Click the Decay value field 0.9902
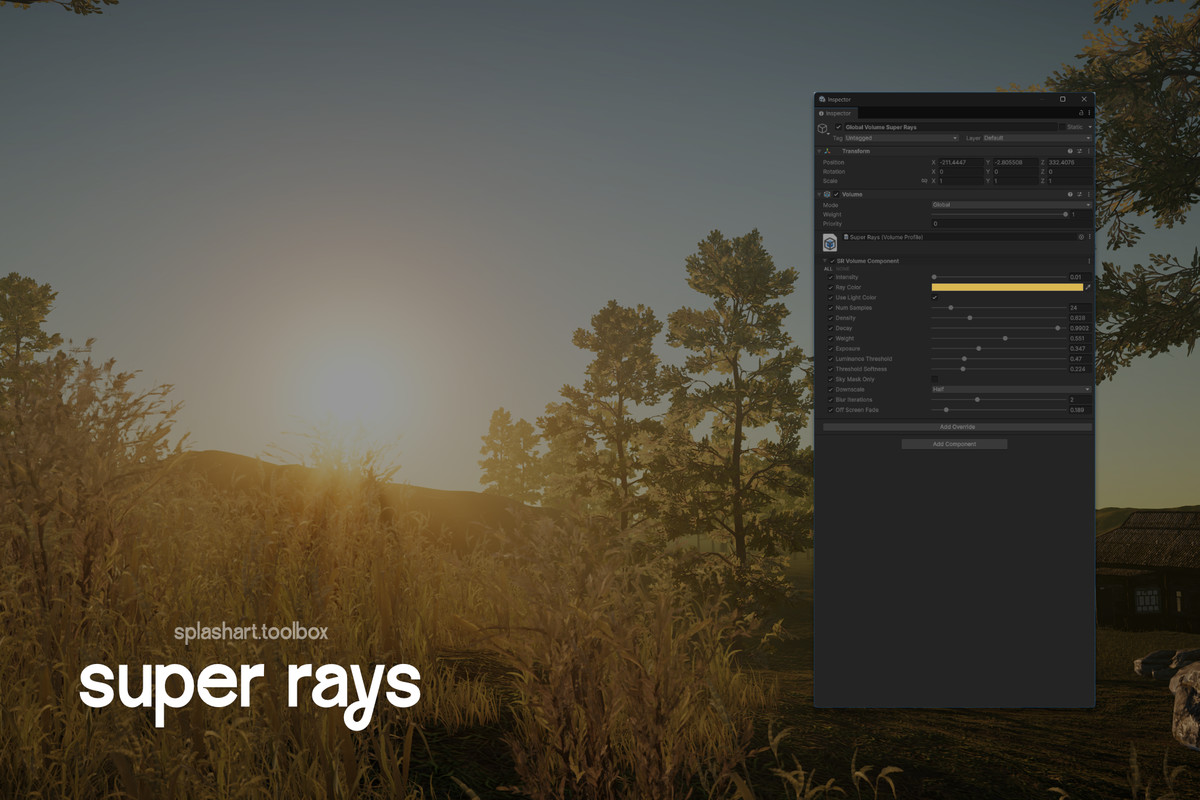1200x800 pixels. pyautogui.click(x=1080, y=328)
